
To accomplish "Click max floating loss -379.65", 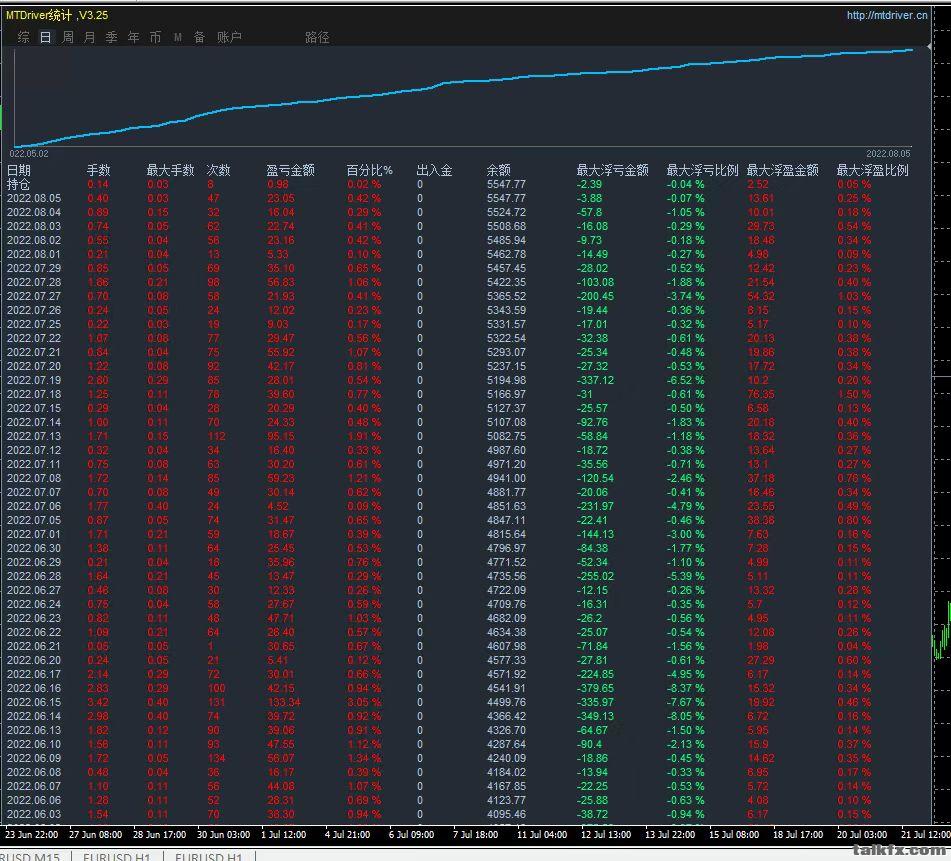I will (595, 688).
